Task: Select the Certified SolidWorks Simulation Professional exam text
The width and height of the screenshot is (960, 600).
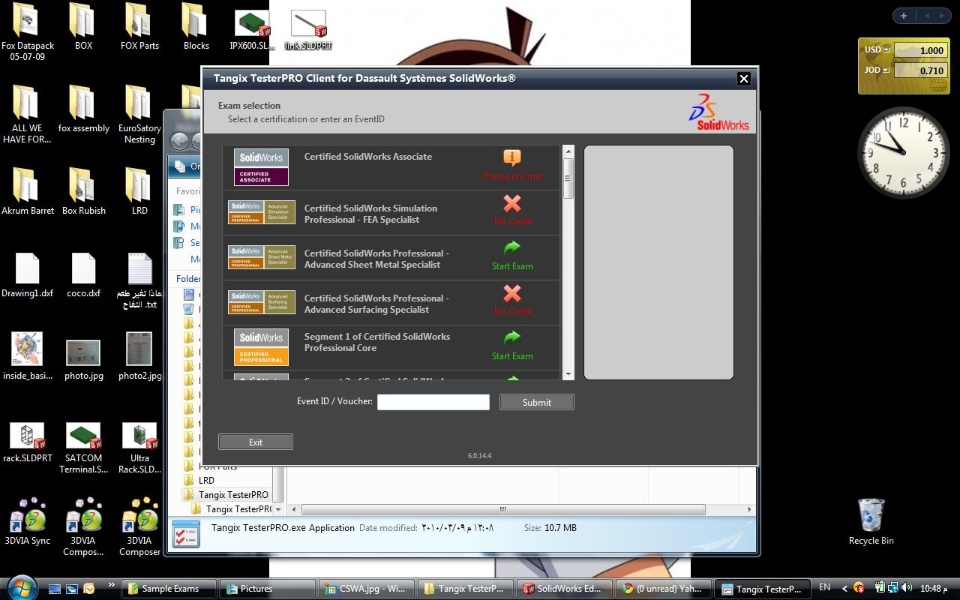Action: click(370, 214)
